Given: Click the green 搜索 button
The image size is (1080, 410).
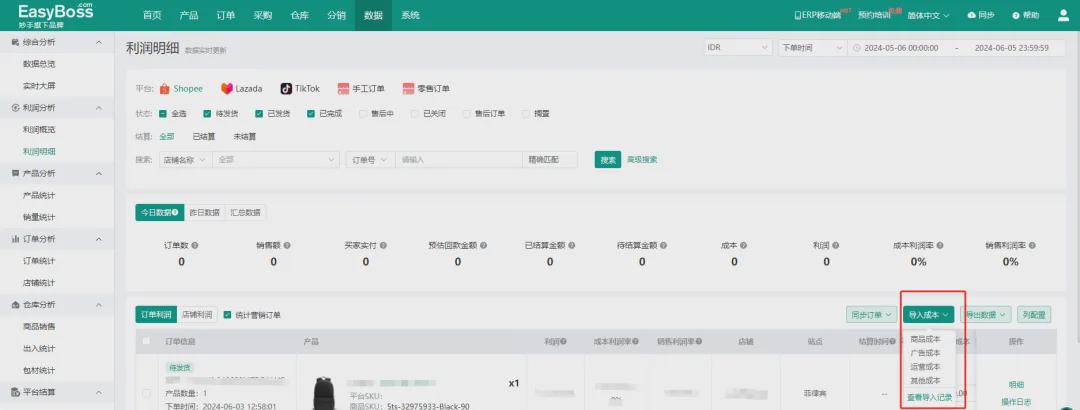Looking at the screenshot, I should click(608, 160).
